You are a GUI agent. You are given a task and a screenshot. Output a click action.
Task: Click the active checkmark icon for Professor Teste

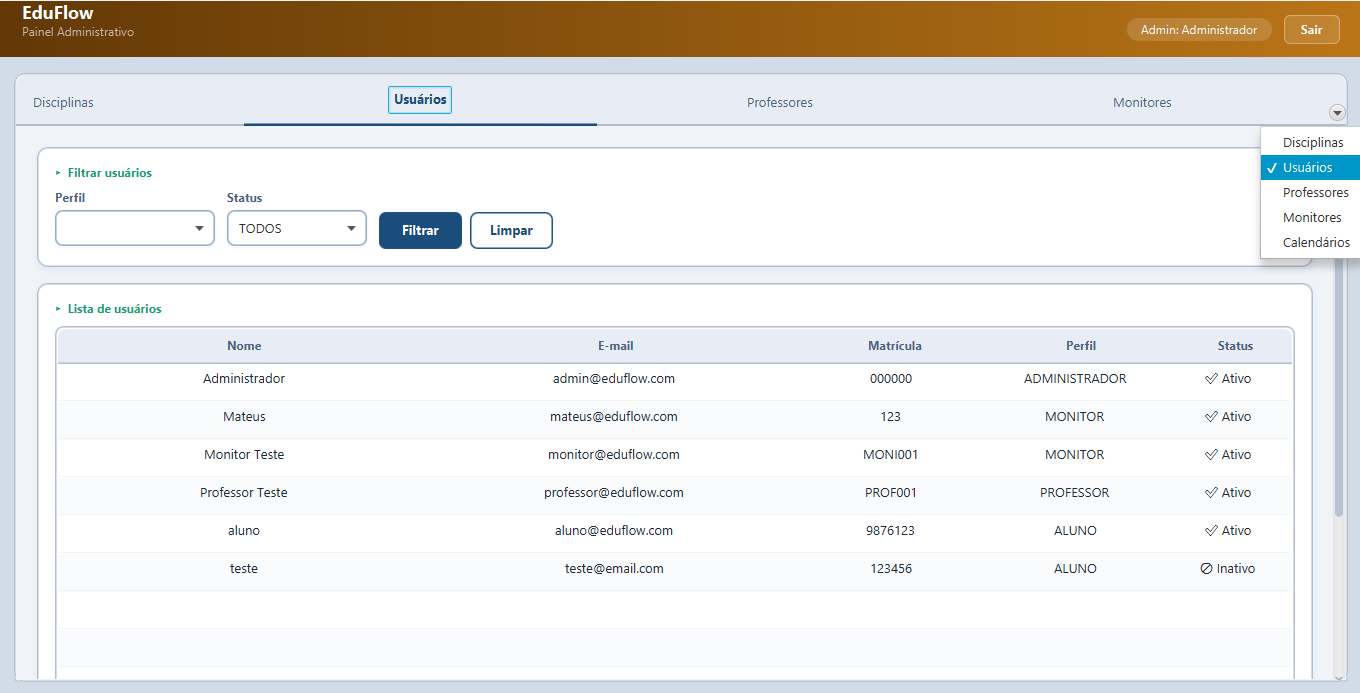click(1211, 493)
